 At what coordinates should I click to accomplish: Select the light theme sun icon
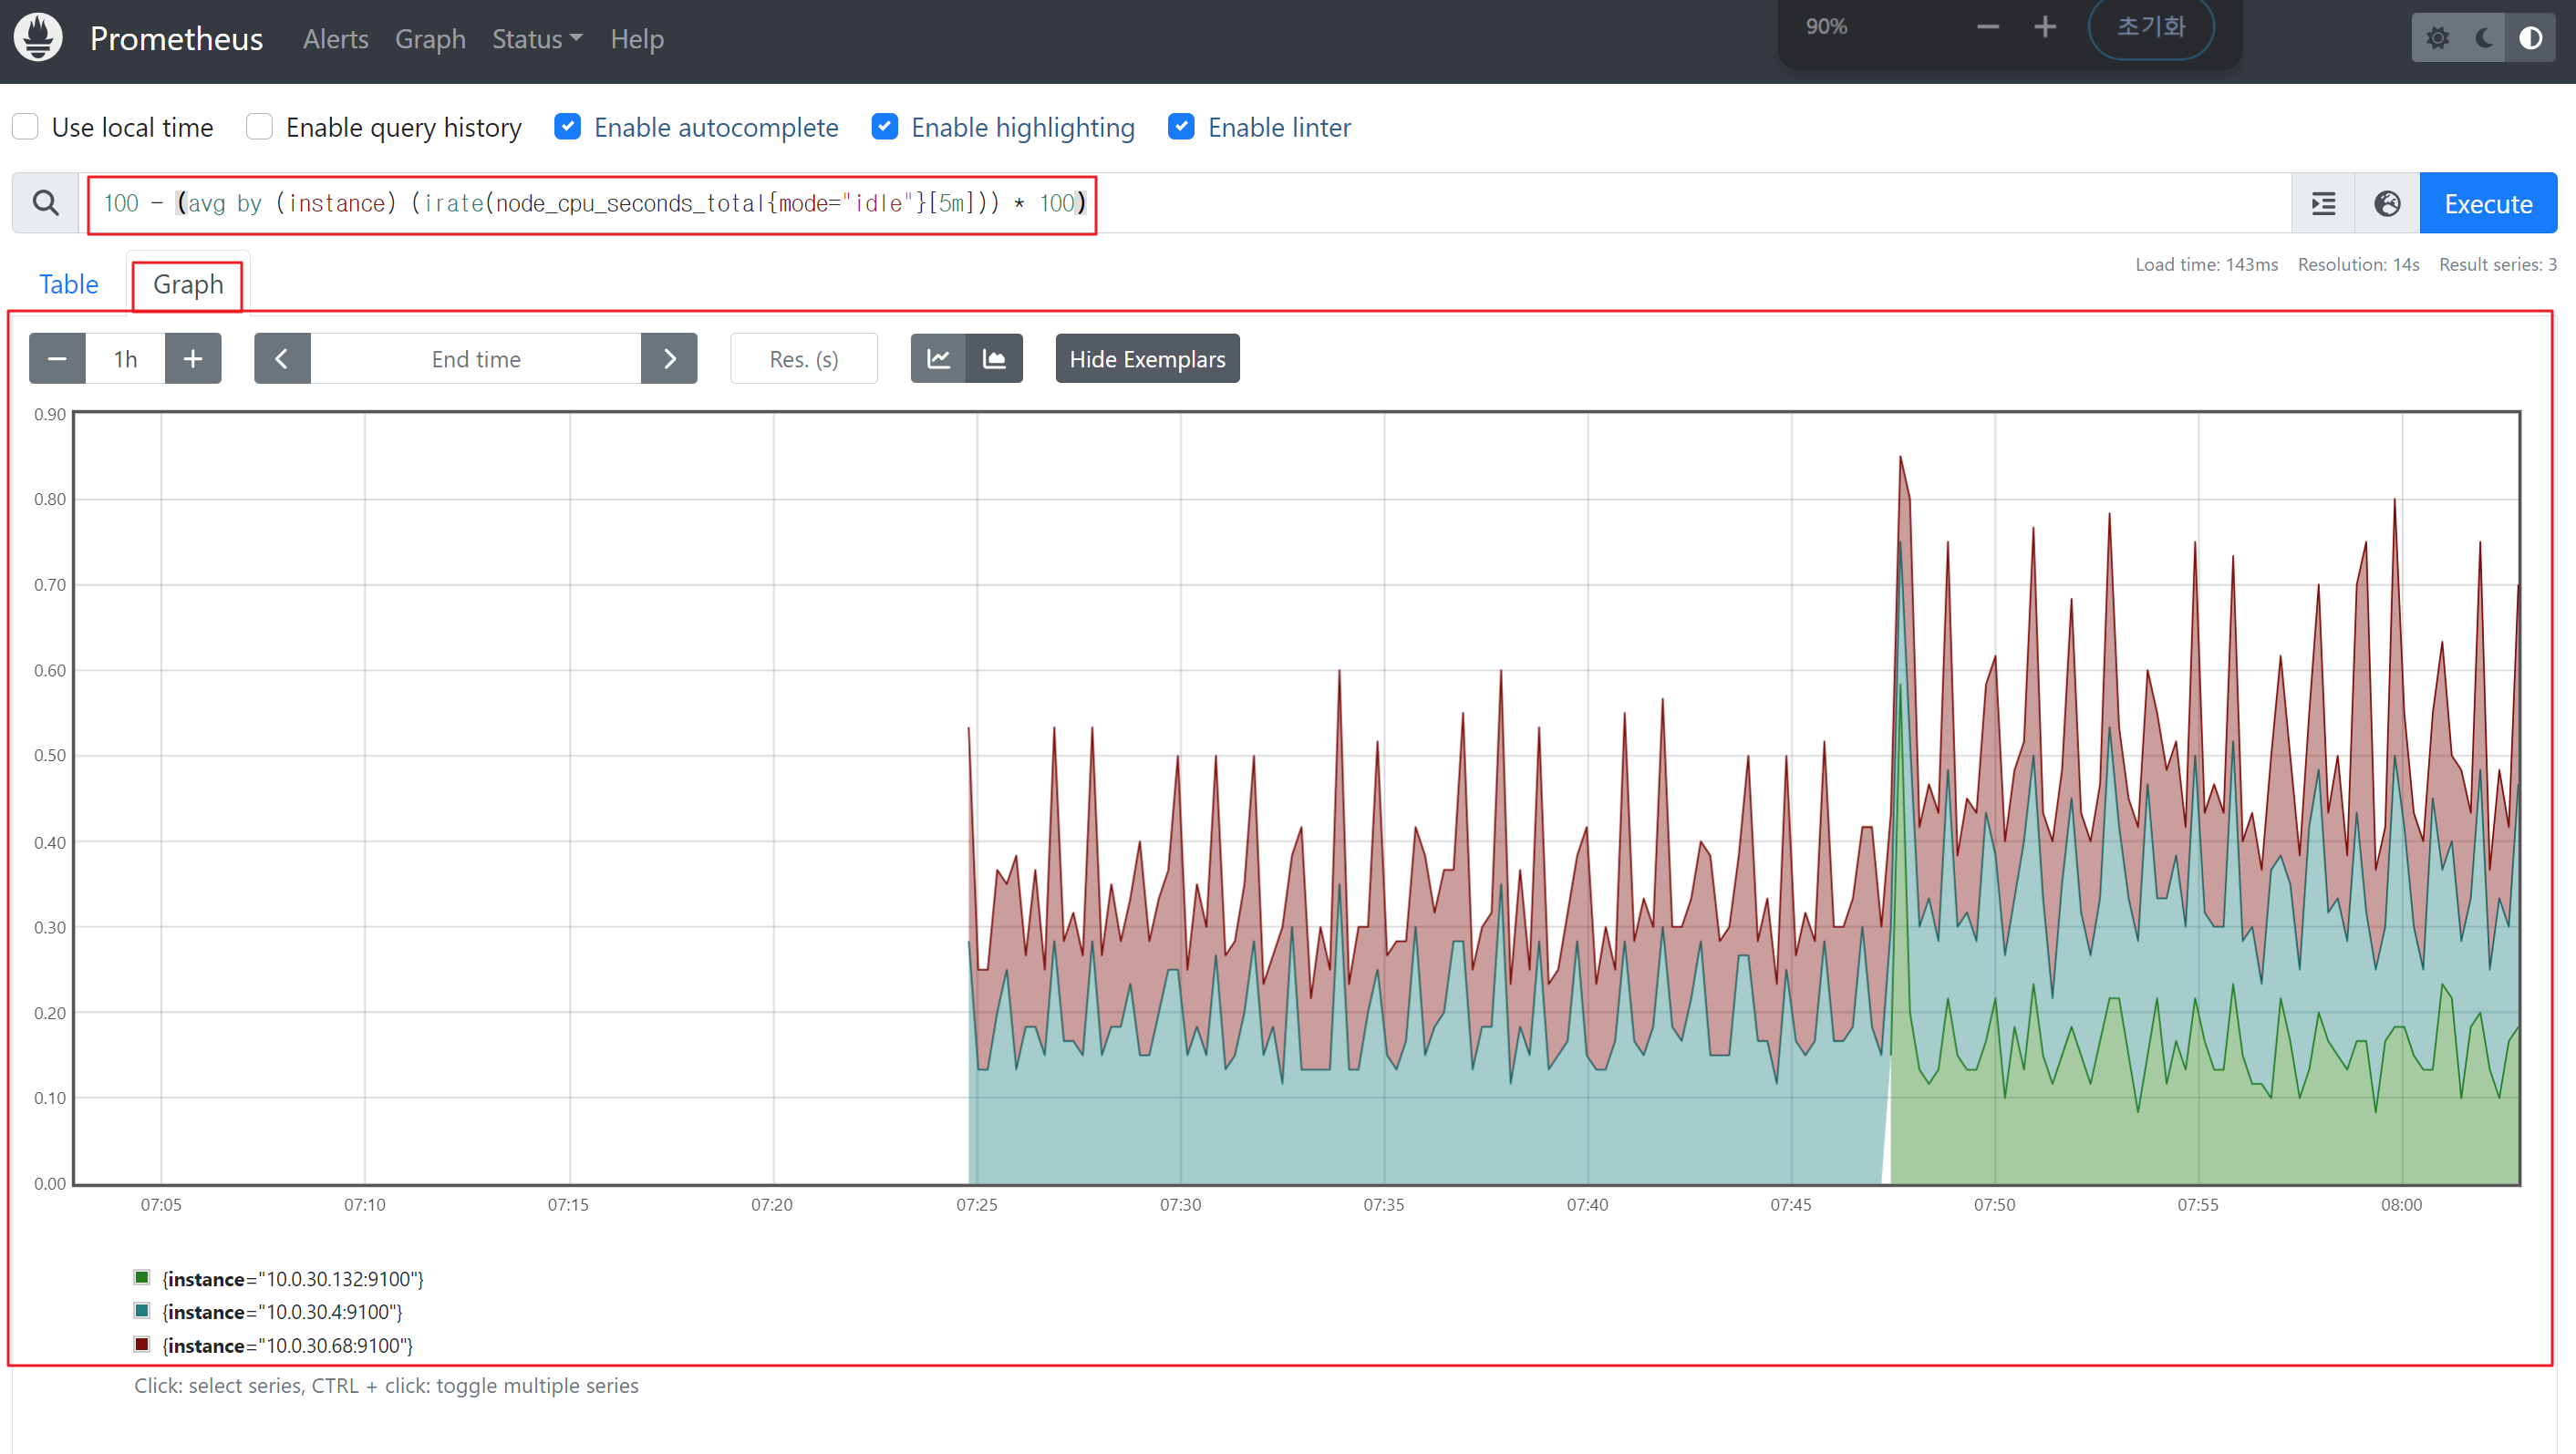click(2437, 38)
